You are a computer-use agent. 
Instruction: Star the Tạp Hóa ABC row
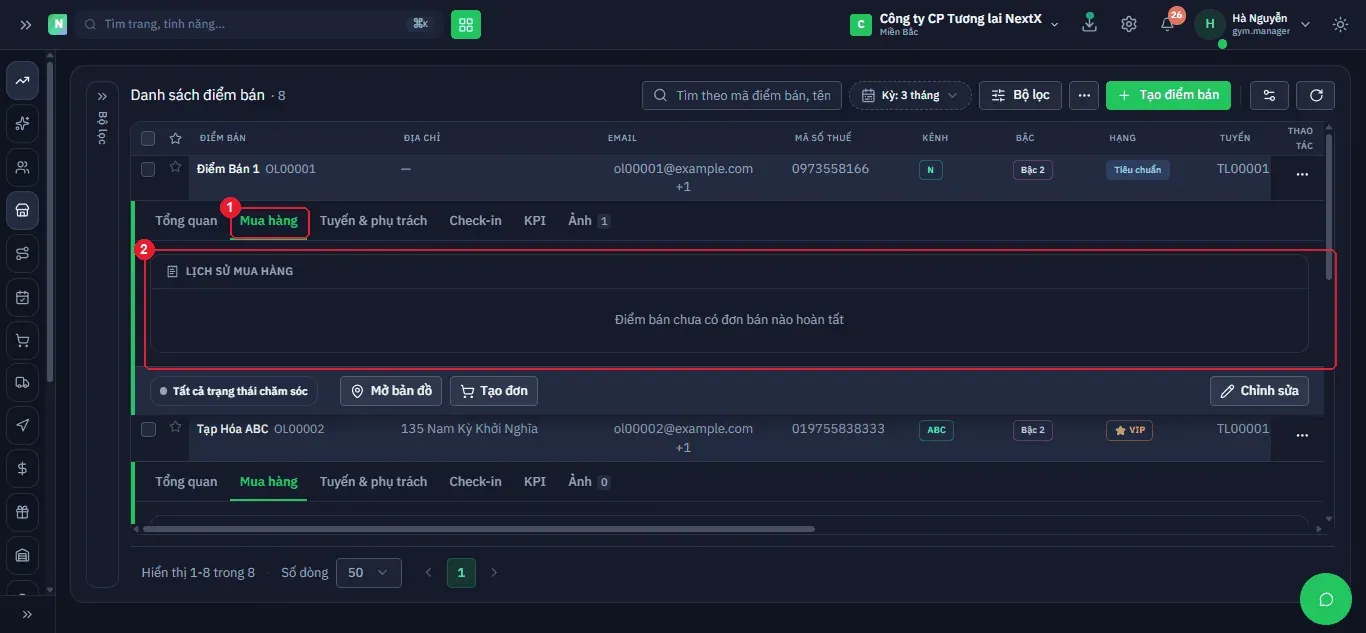pos(176,428)
